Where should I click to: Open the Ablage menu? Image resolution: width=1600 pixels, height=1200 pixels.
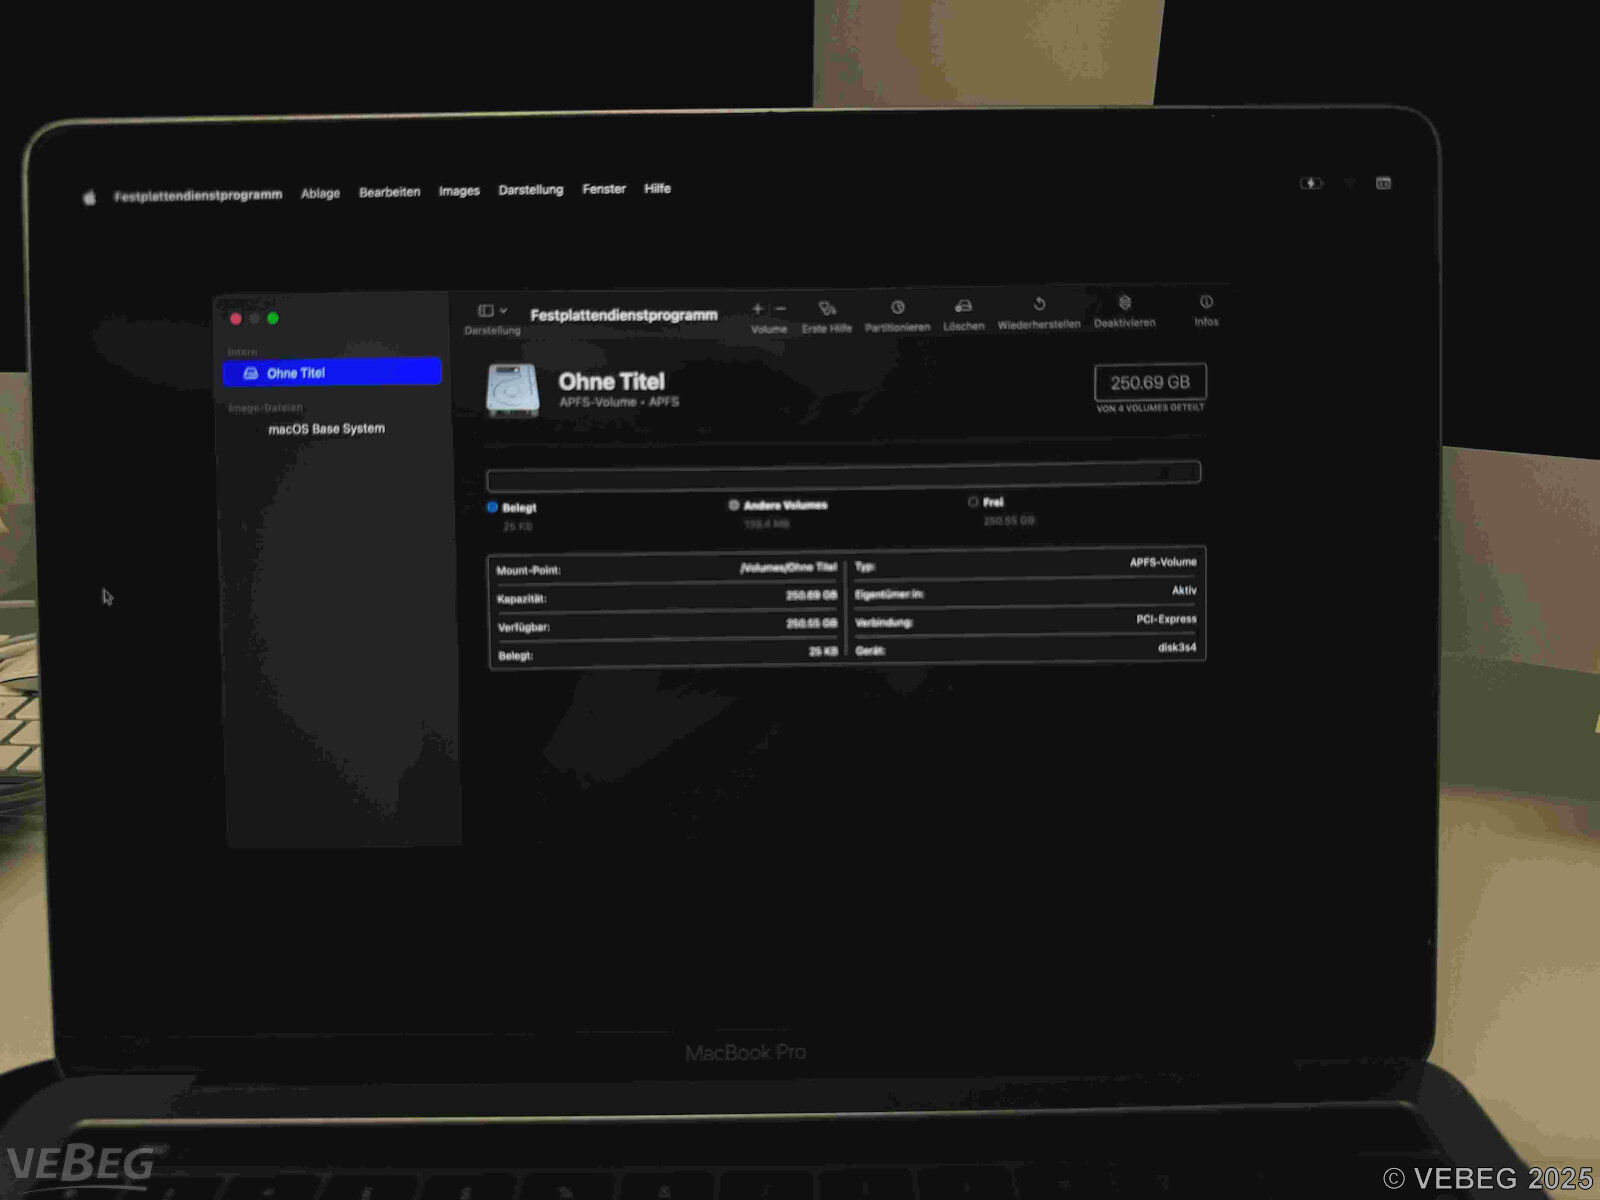tap(320, 193)
